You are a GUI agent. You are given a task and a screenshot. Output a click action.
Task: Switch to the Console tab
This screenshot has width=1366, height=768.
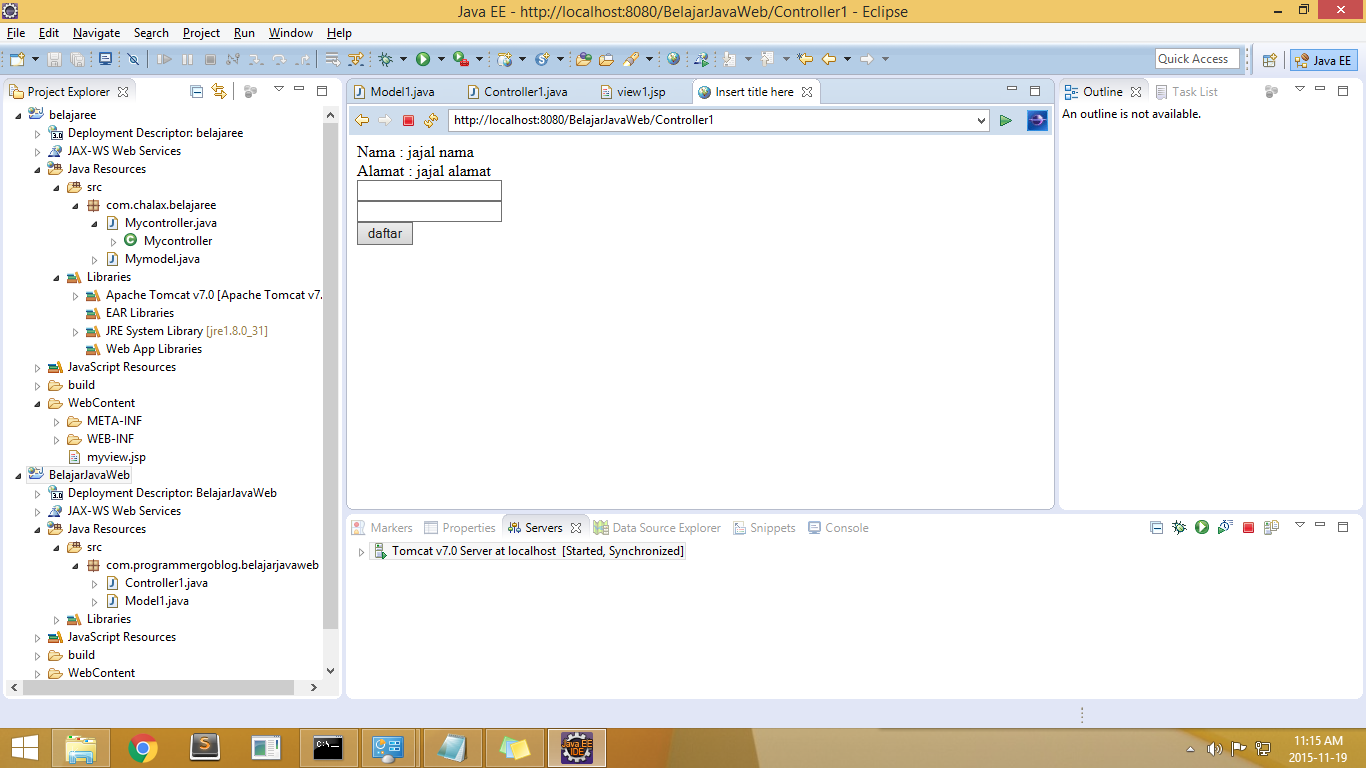pyautogui.click(x=838, y=528)
